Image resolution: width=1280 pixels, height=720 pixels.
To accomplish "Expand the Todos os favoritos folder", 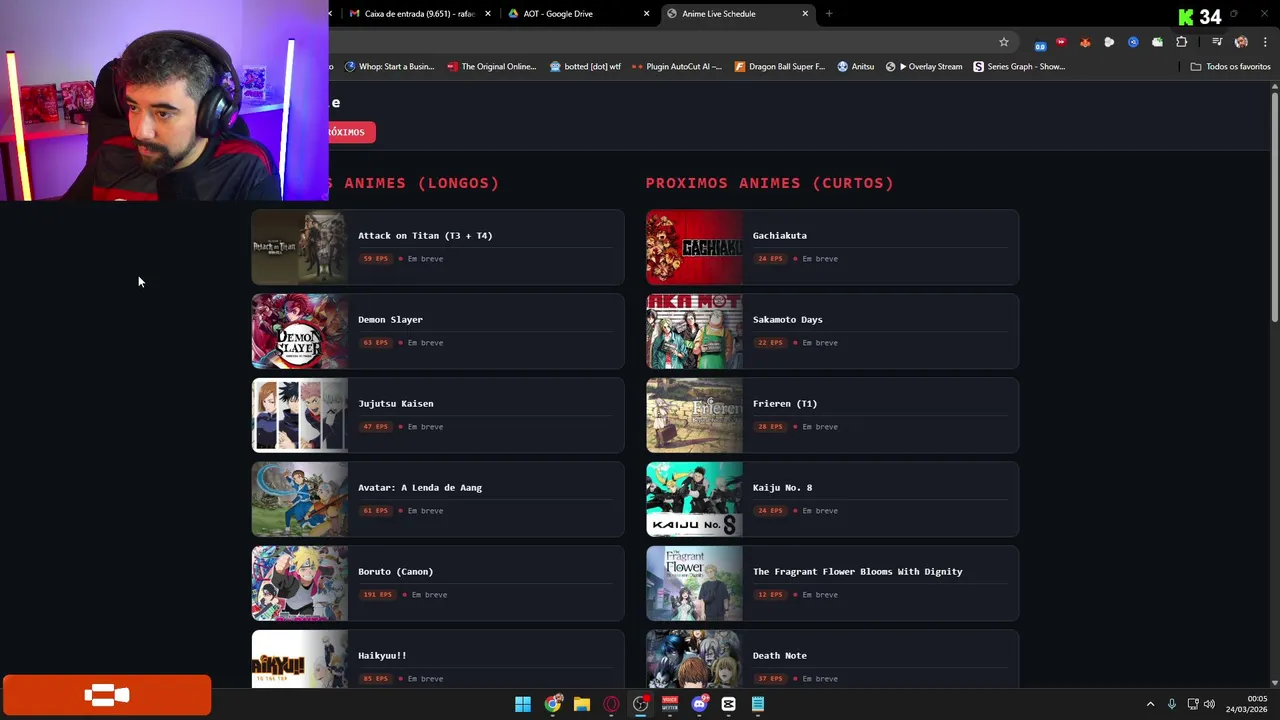I will (1230, 67).
